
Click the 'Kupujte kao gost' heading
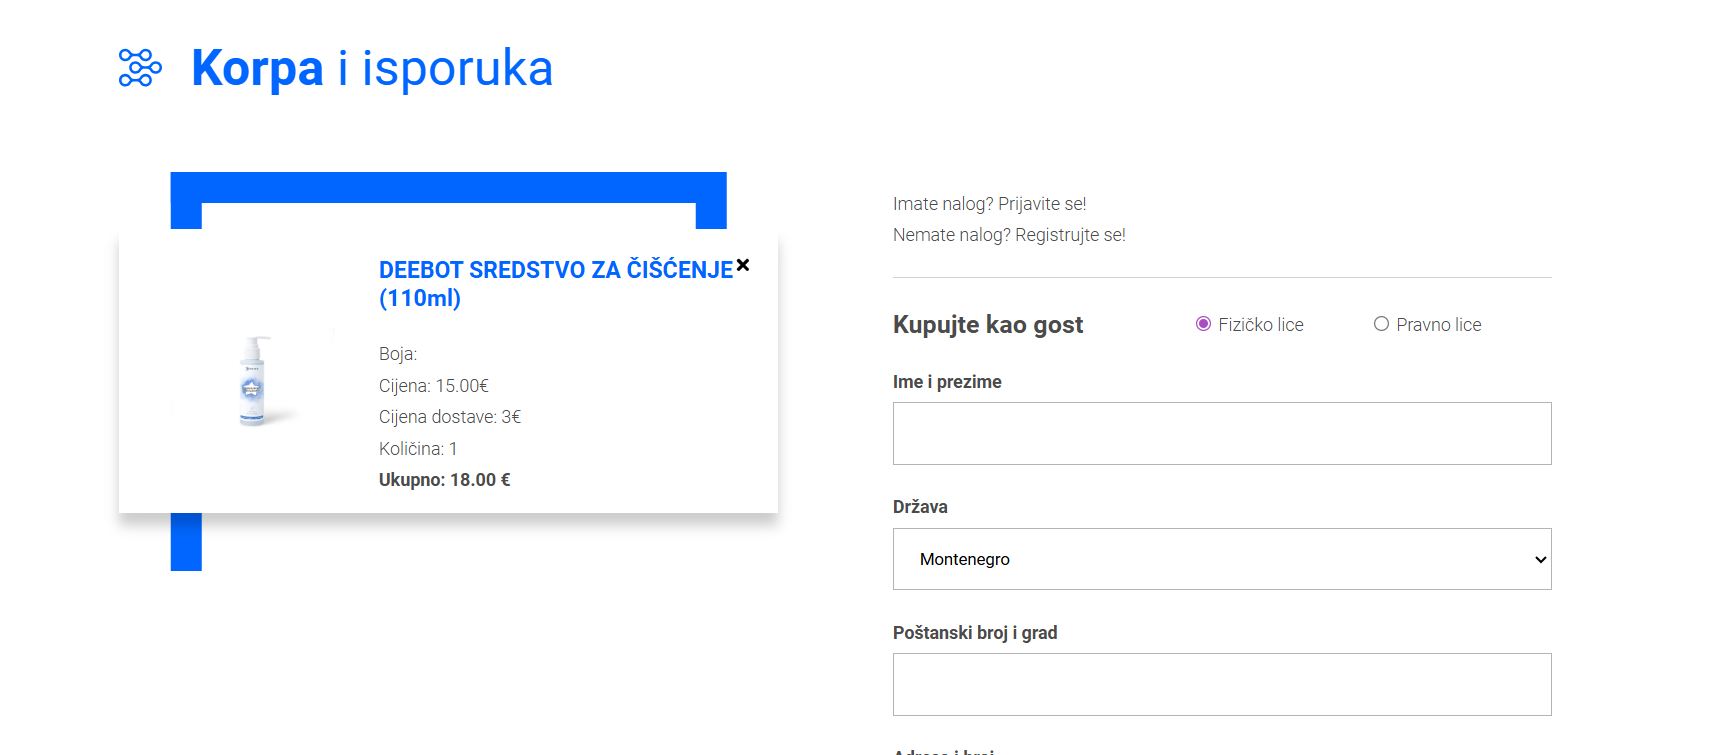pyautogui.click(x=987, y=325)
